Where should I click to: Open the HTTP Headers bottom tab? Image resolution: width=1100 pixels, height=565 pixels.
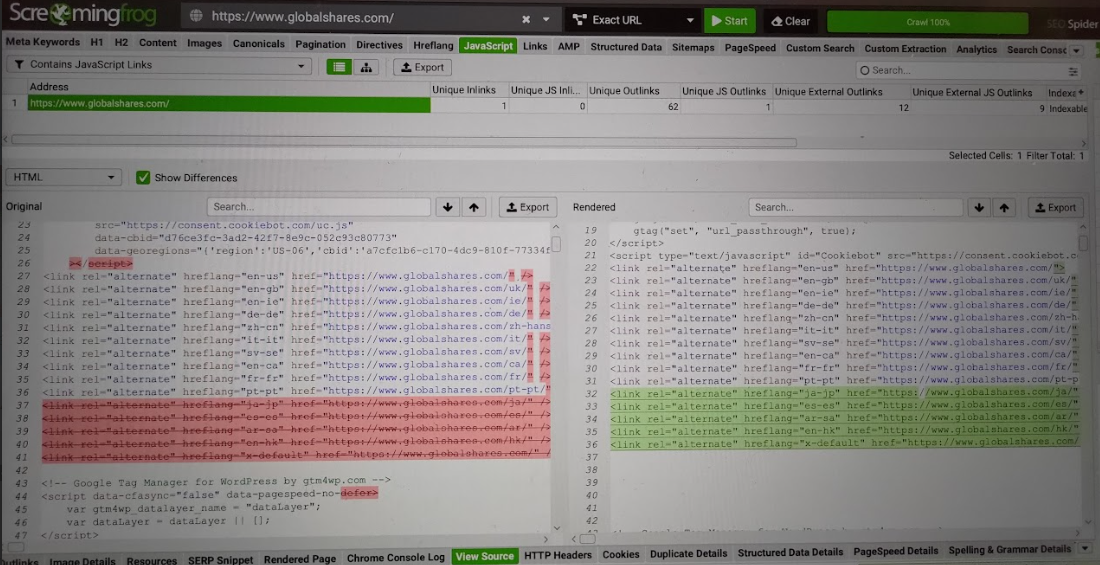click(558, 555)
